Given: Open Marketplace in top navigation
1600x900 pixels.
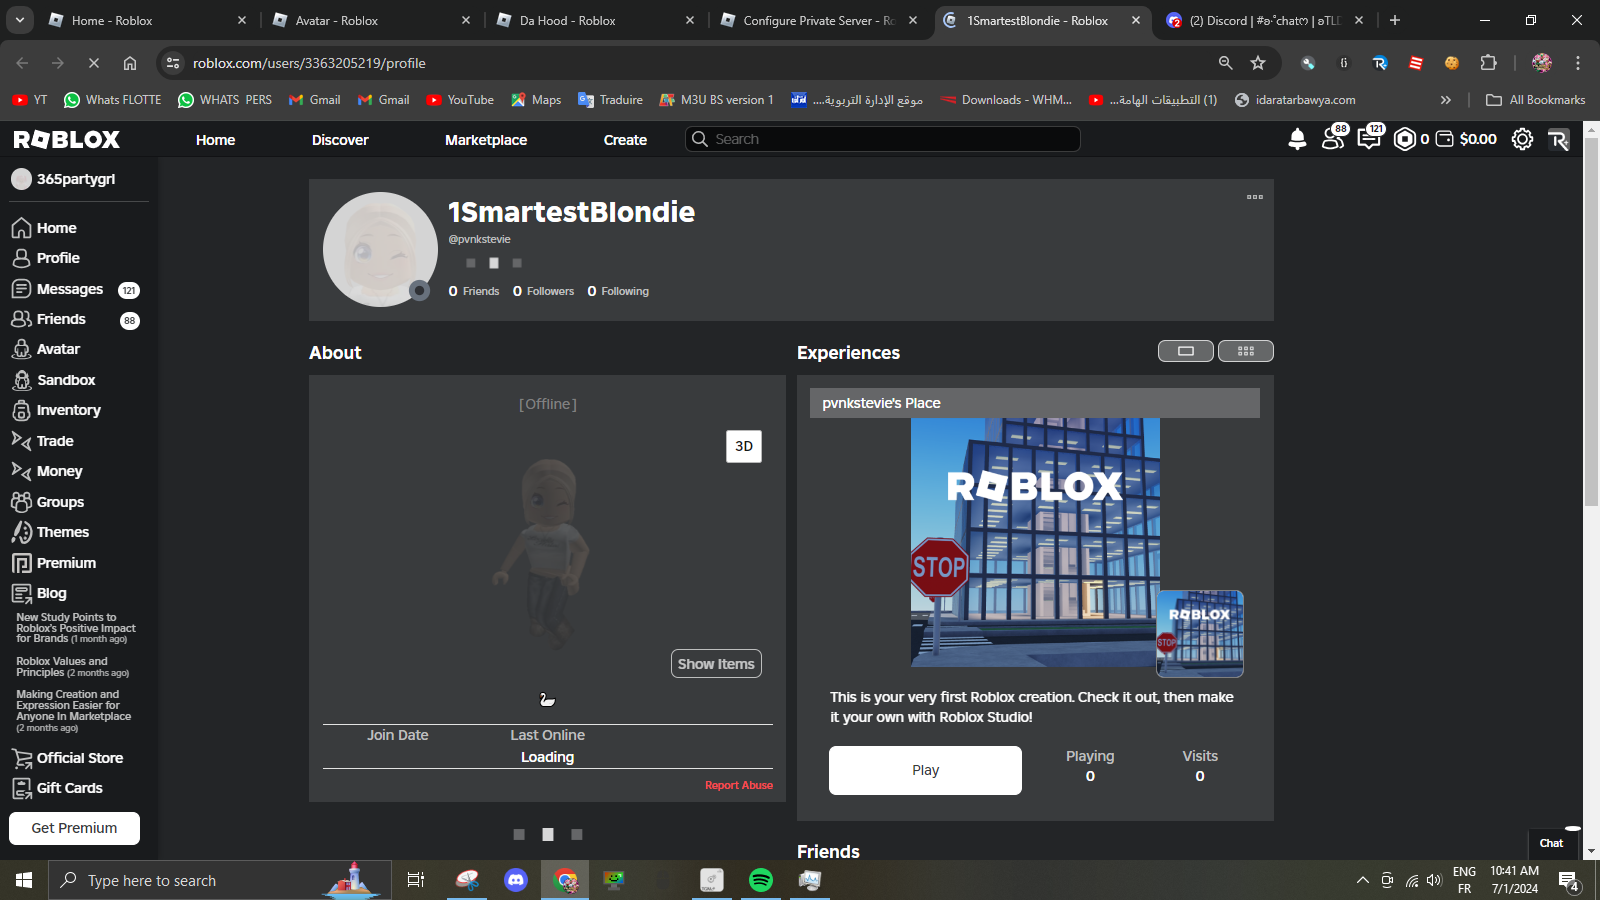Looking at the screenshot, I should (486, 140).
